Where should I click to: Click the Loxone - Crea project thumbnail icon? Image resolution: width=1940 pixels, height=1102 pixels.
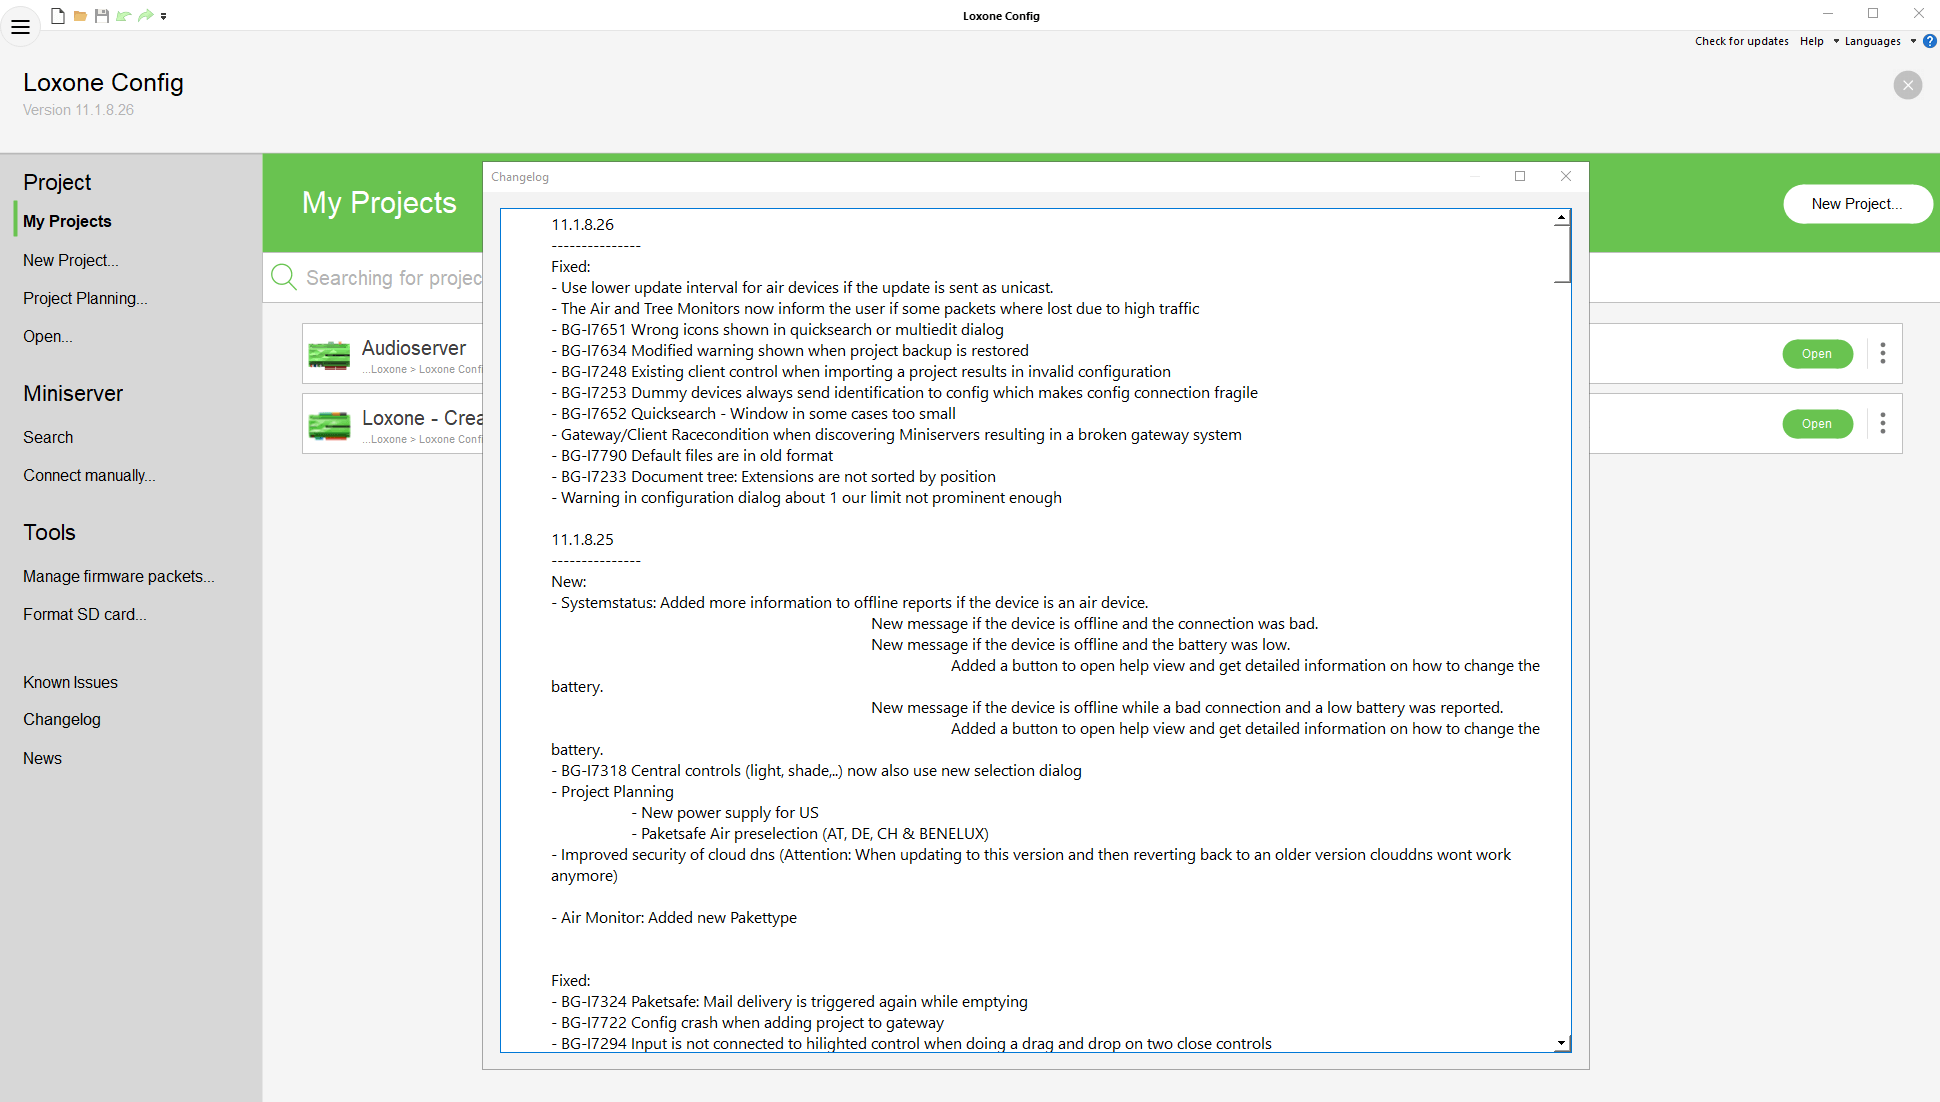pyautogui.click(x=329, y=424)
